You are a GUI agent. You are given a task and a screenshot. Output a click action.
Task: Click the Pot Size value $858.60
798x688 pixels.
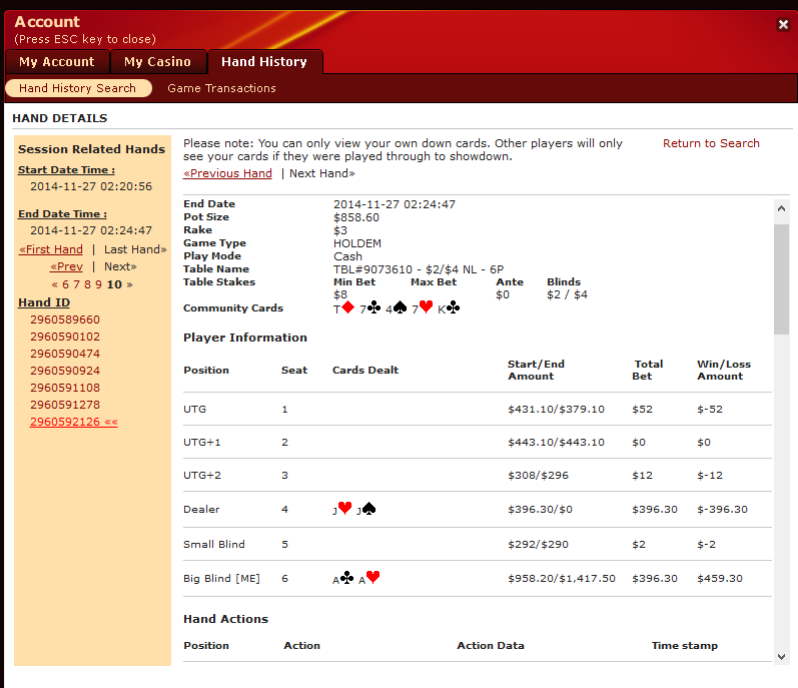tap(356, 217)
